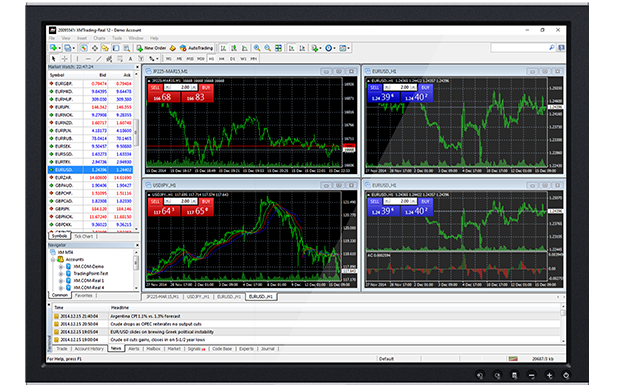Select EURUSD row in Market Watch
Image resolution: width=626 pixels, height=385 pixels.
click(x=91, y=170)
